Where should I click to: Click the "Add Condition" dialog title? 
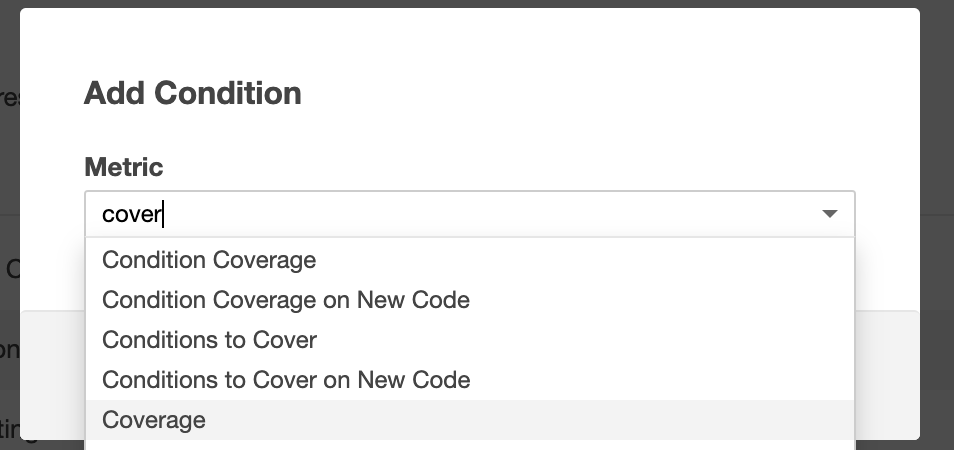click(x=192, y=94)
